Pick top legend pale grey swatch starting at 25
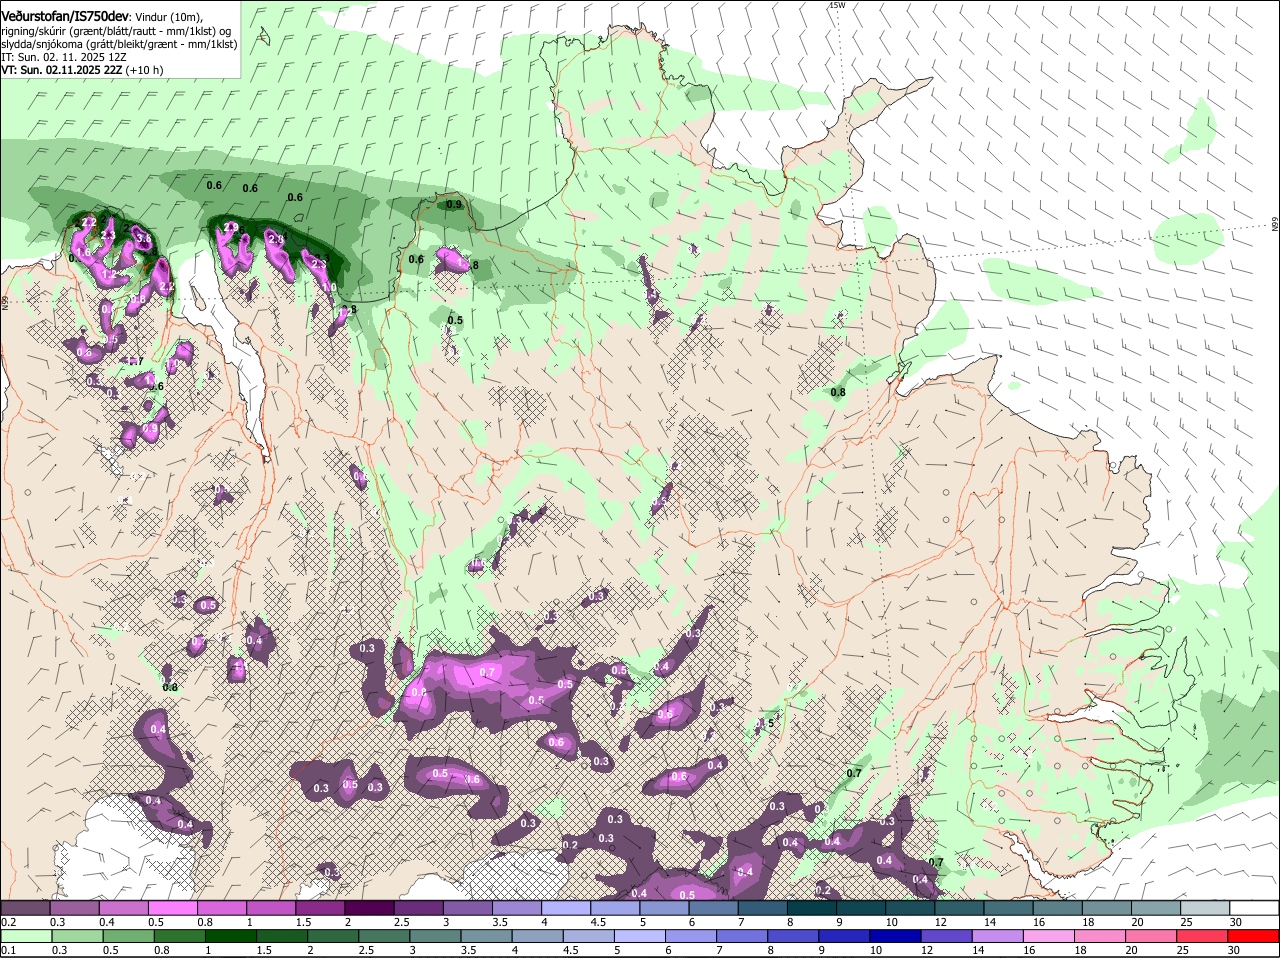This screenshot has width=1280, height=958. point(1206,907)
